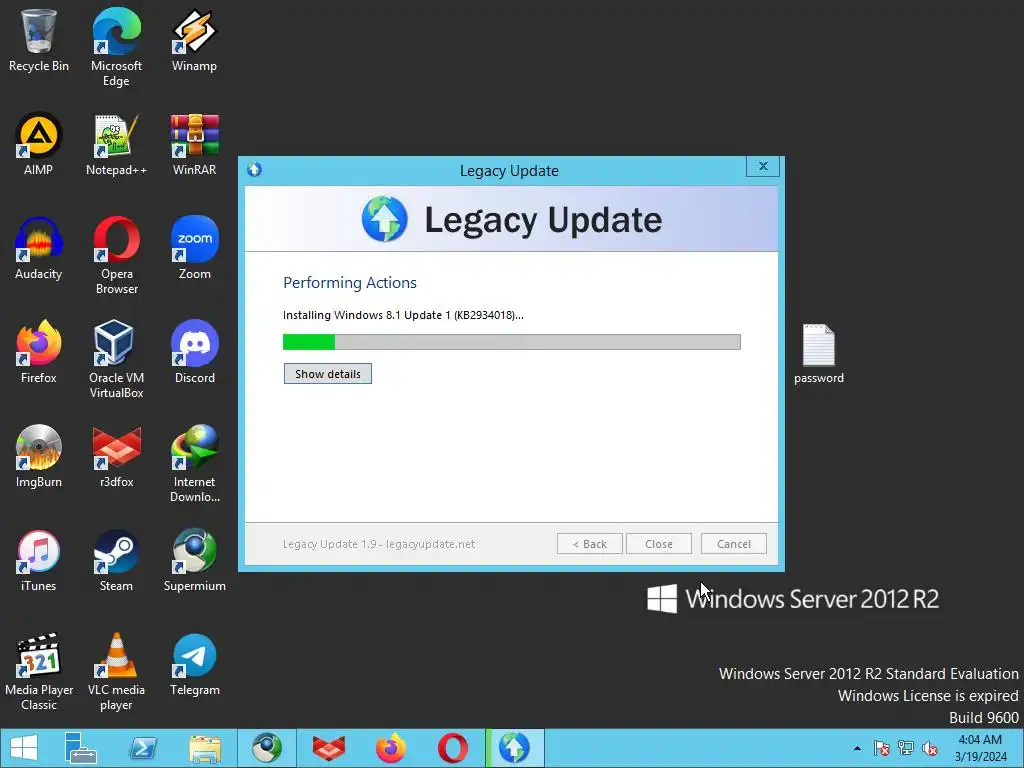Switch to Opera in the taskbar

coord(453,748)
